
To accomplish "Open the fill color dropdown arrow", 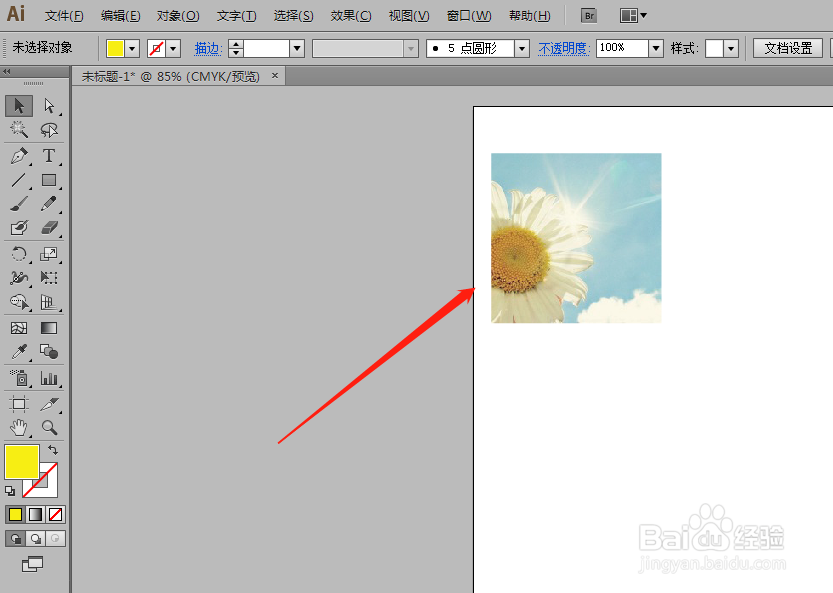I will pos(132,49).
